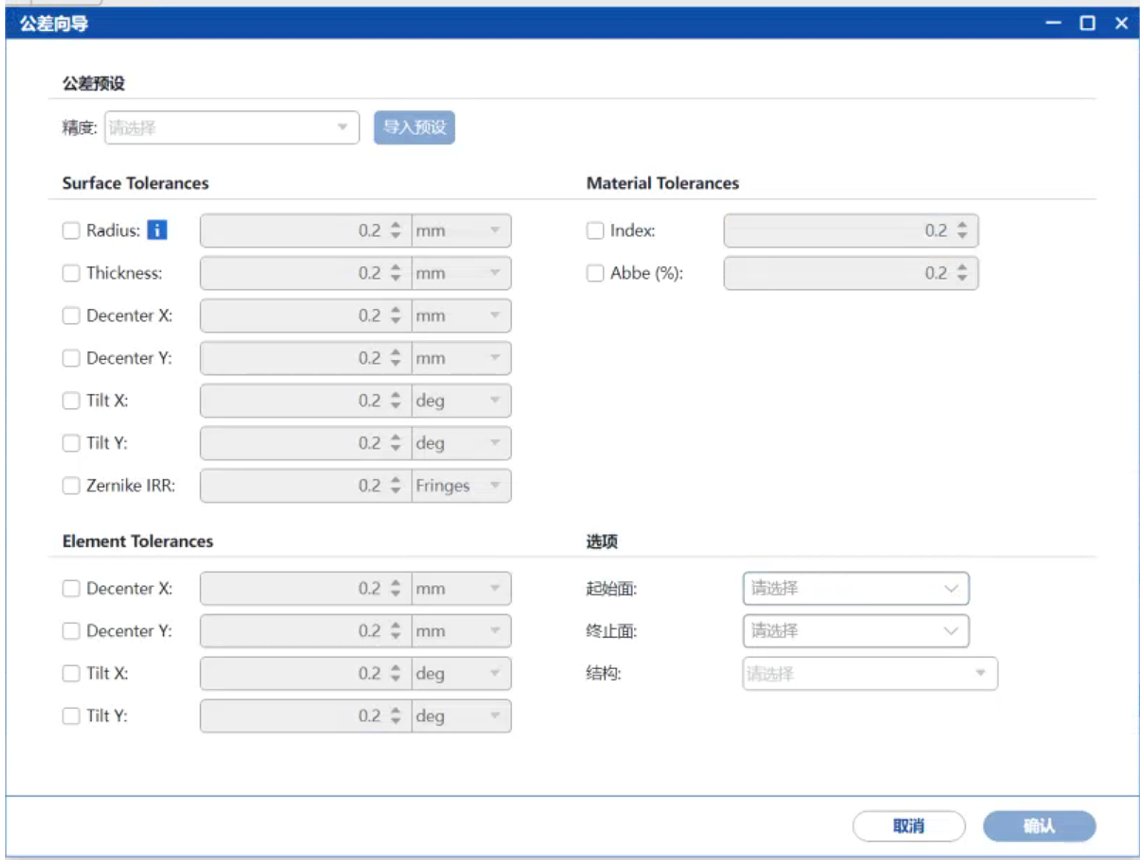Screen dimensions: 1144x864
Task: Tick the Element Tolerances Decenter X checkbox
Action: click(71, 589)
